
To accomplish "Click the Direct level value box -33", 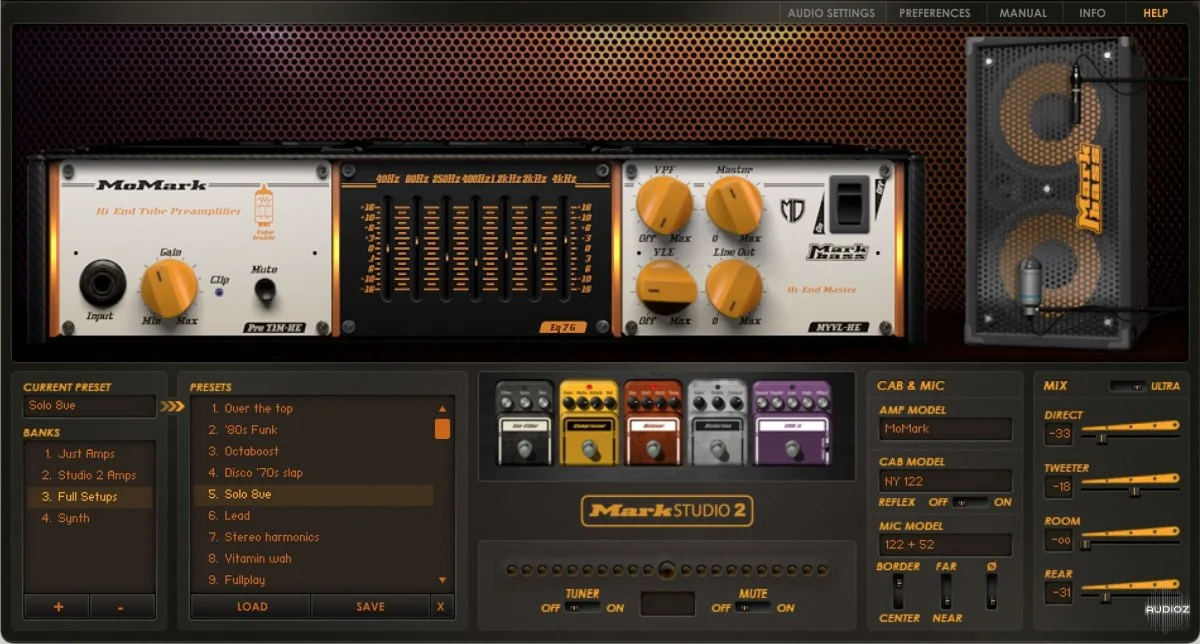I will 1059,434.
